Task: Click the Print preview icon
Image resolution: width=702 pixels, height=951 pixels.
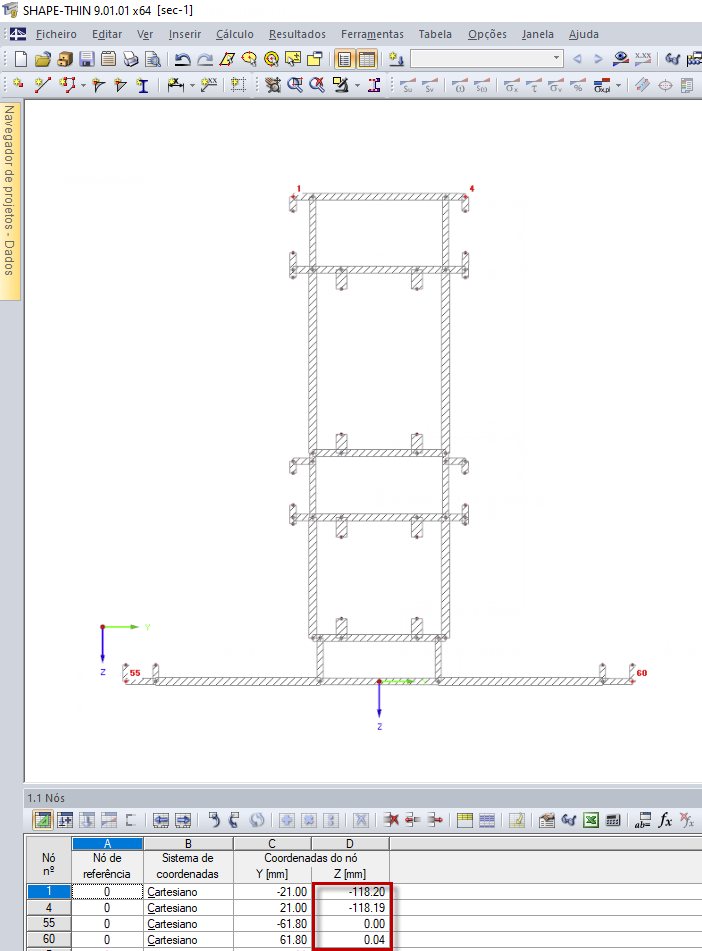Action: tap(153, 59)
